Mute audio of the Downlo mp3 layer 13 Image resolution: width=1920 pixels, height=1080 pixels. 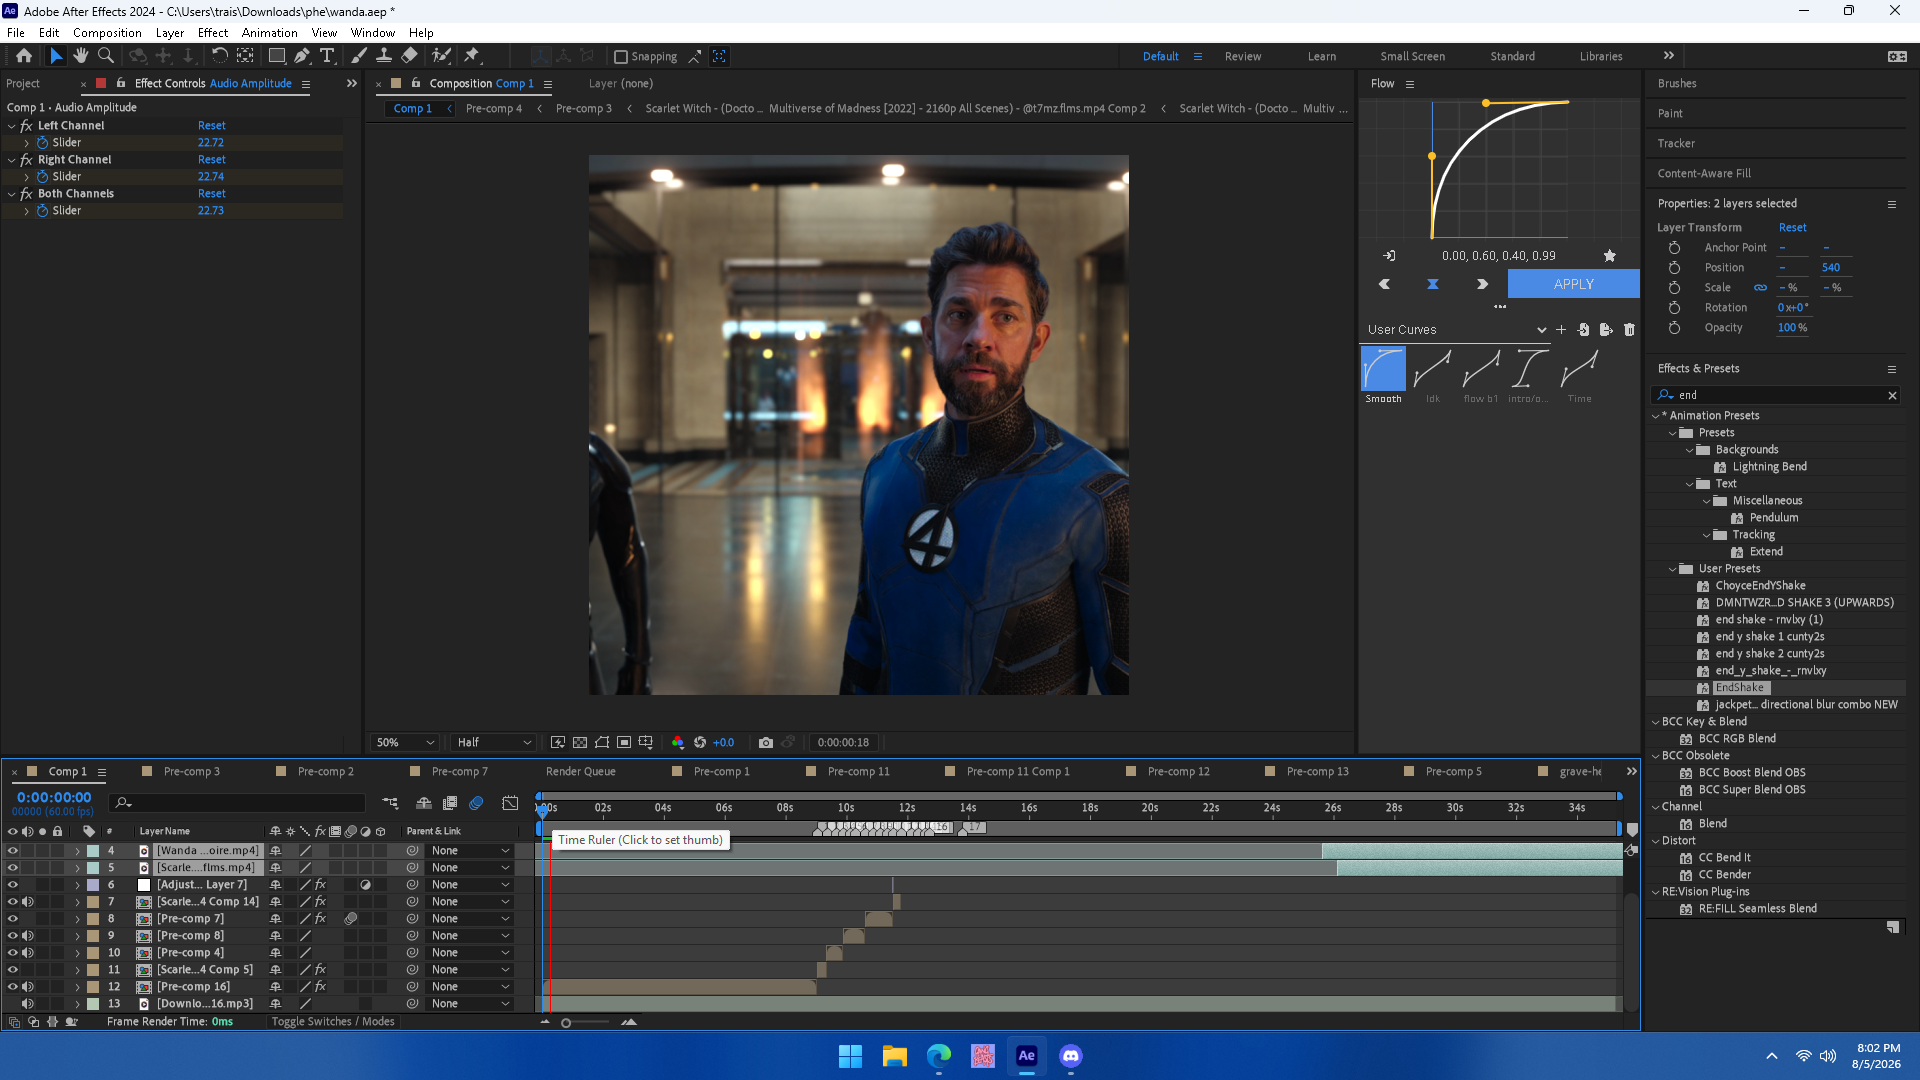(x=28, y=1004)
